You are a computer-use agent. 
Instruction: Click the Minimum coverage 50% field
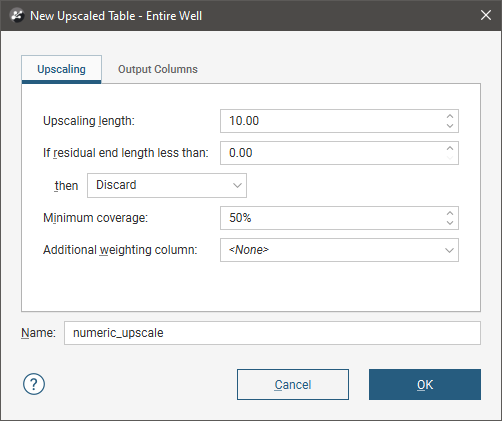point(332,218)
